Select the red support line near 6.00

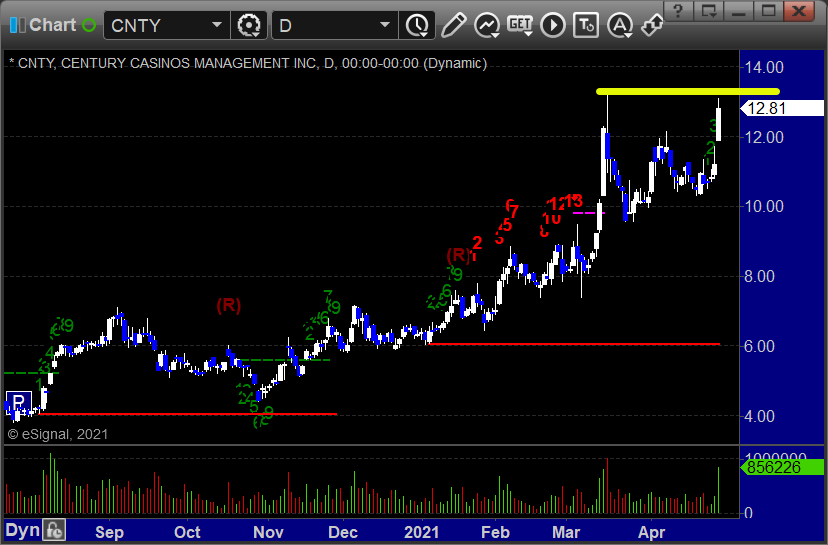click(575, 344)
